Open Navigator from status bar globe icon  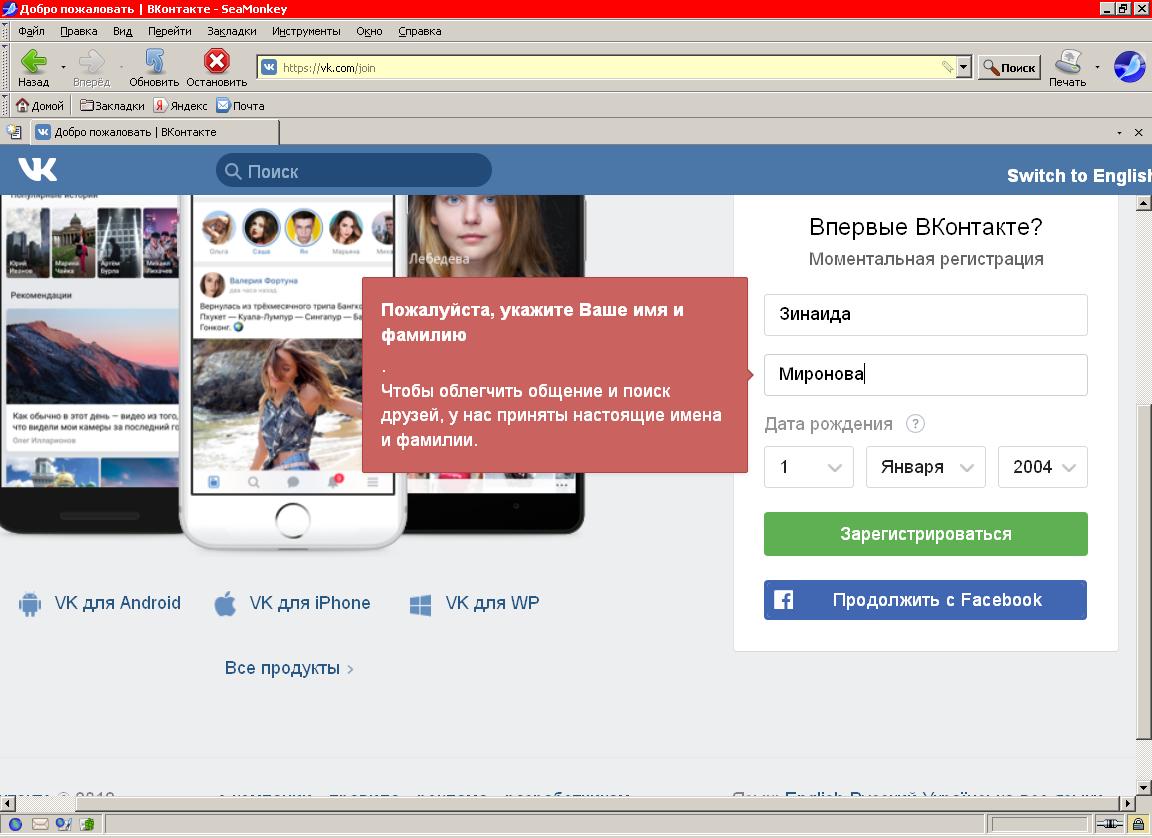15,824
